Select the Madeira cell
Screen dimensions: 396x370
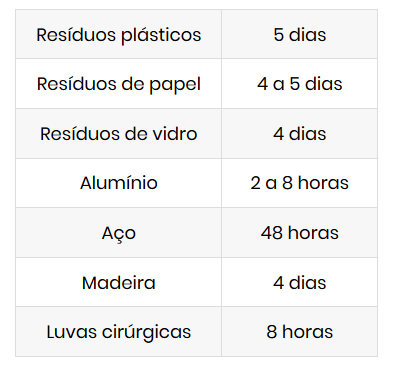tap(119, 282)
